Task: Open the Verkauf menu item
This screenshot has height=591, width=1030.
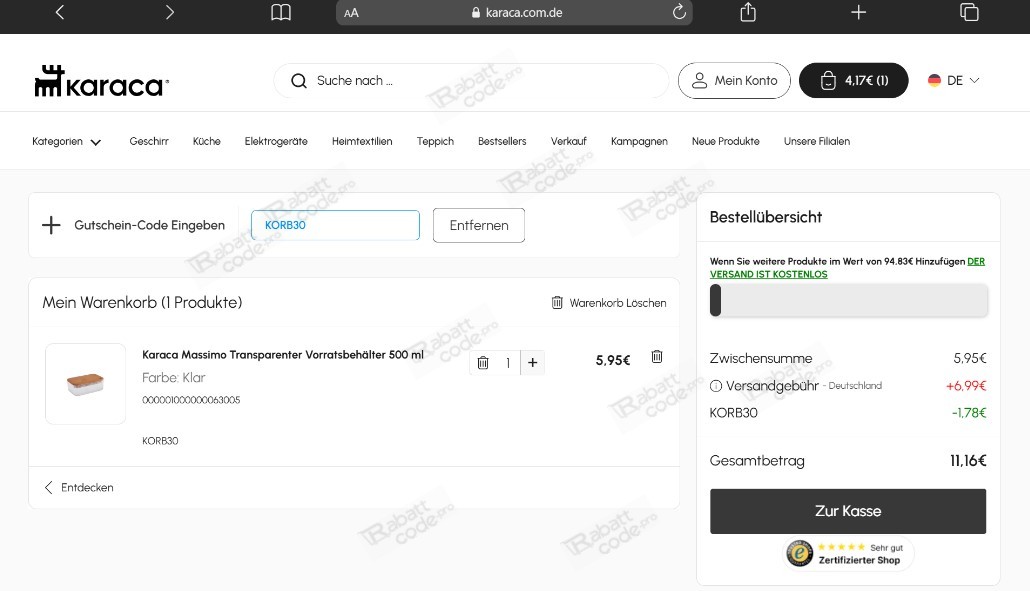Action: tap(568, 141)
